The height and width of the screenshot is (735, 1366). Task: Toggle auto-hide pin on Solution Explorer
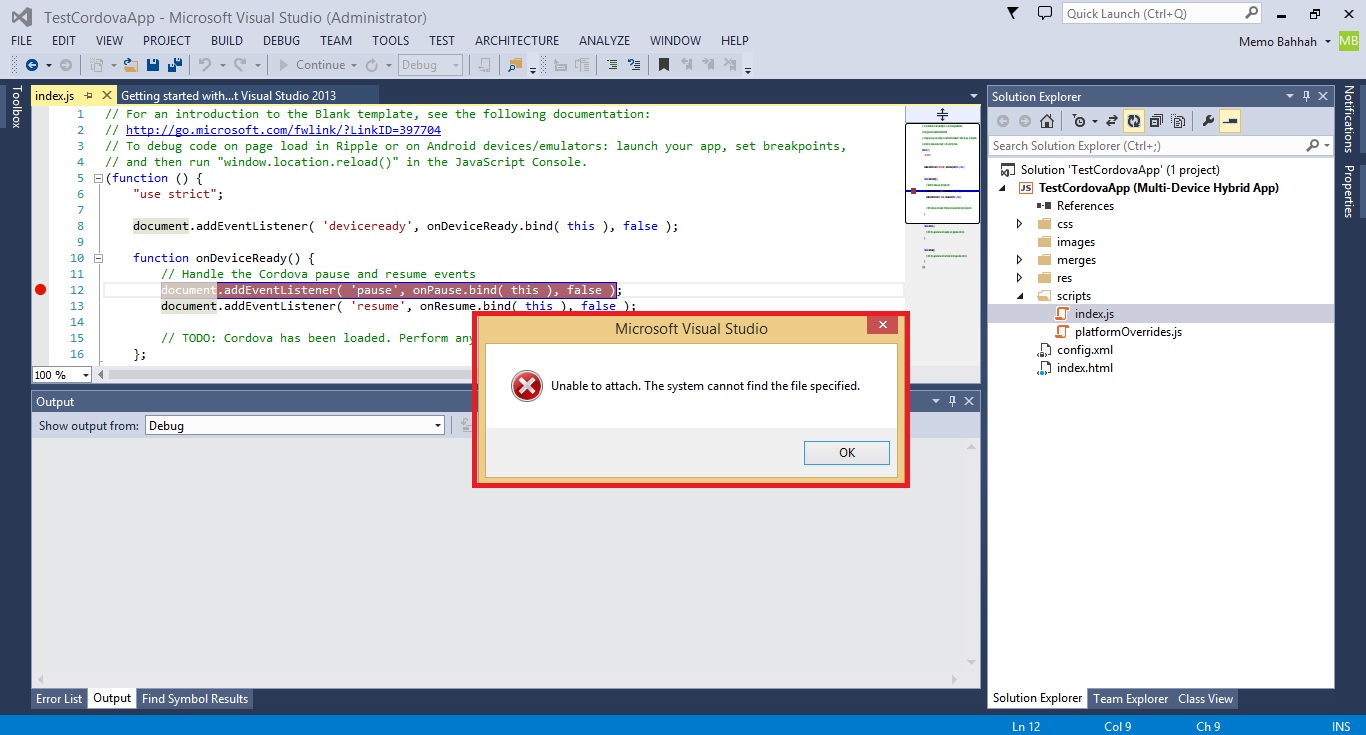[x=1307, y=97]
